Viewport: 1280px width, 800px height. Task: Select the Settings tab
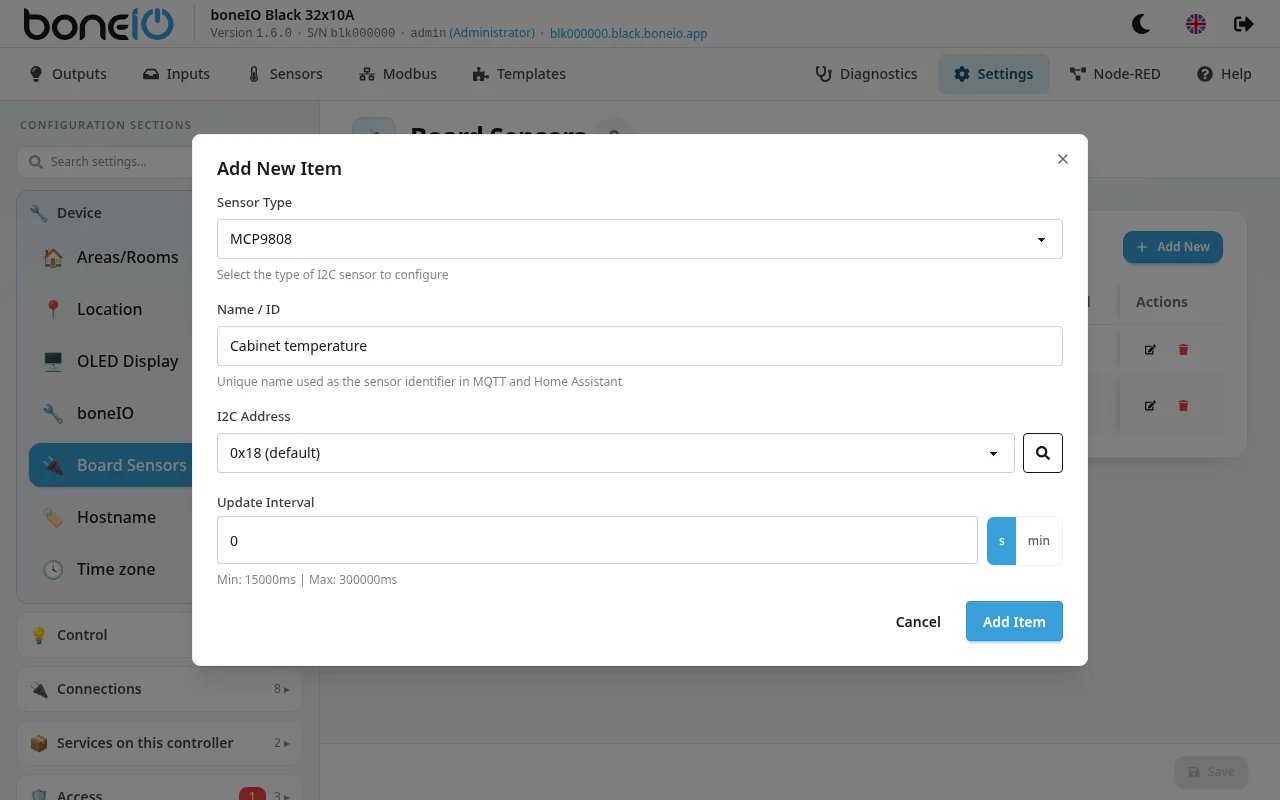[x=993, y=74]
